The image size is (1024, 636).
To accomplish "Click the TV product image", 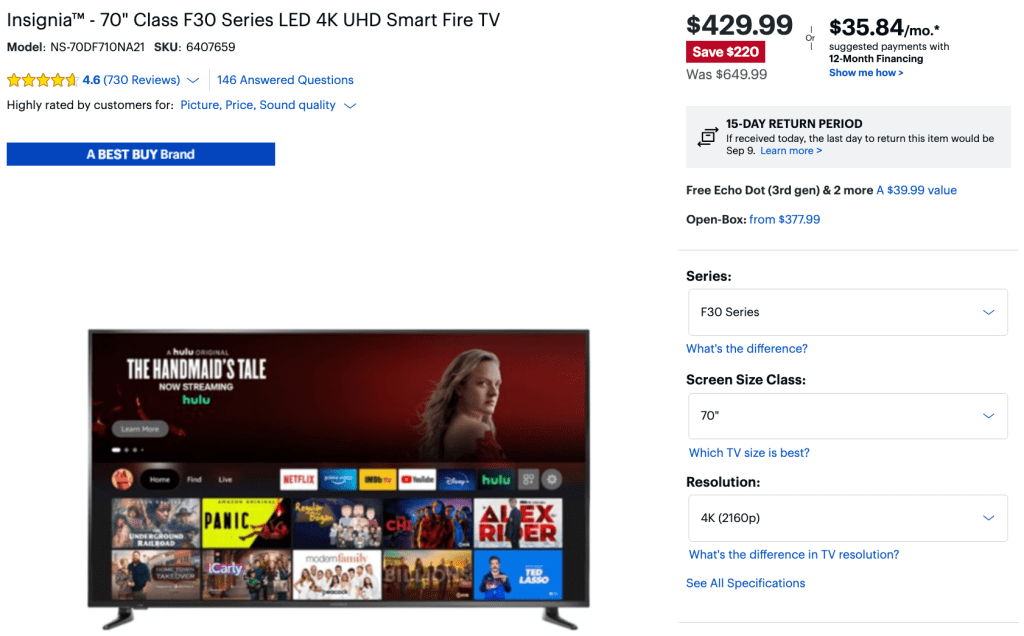I will pyautogui.click(x=338, y=479).
